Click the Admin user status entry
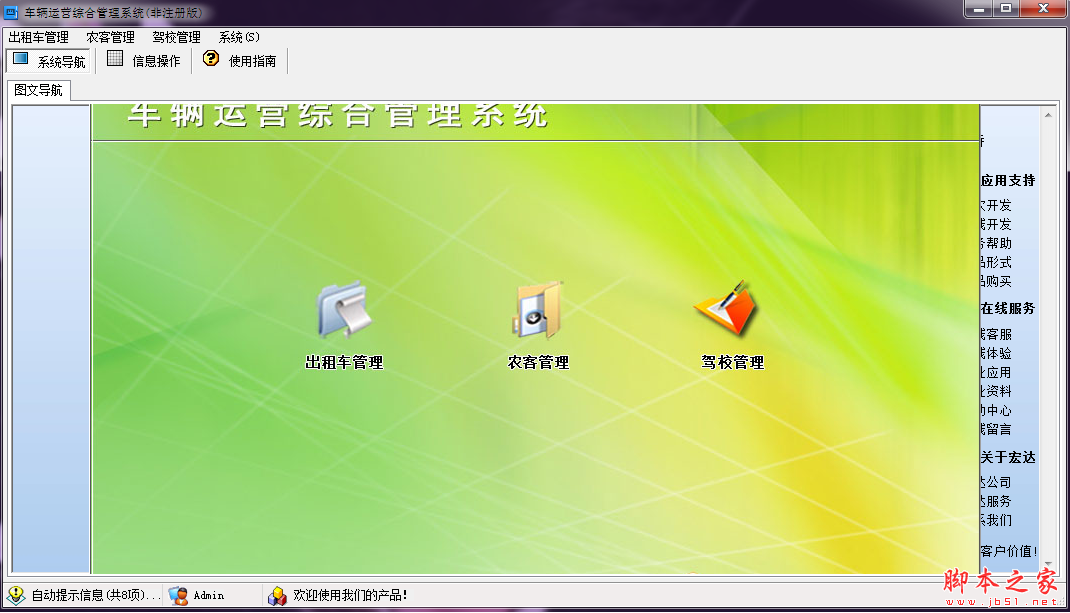This screenshot has height=613, width=1070. click(x=197, y=595)
